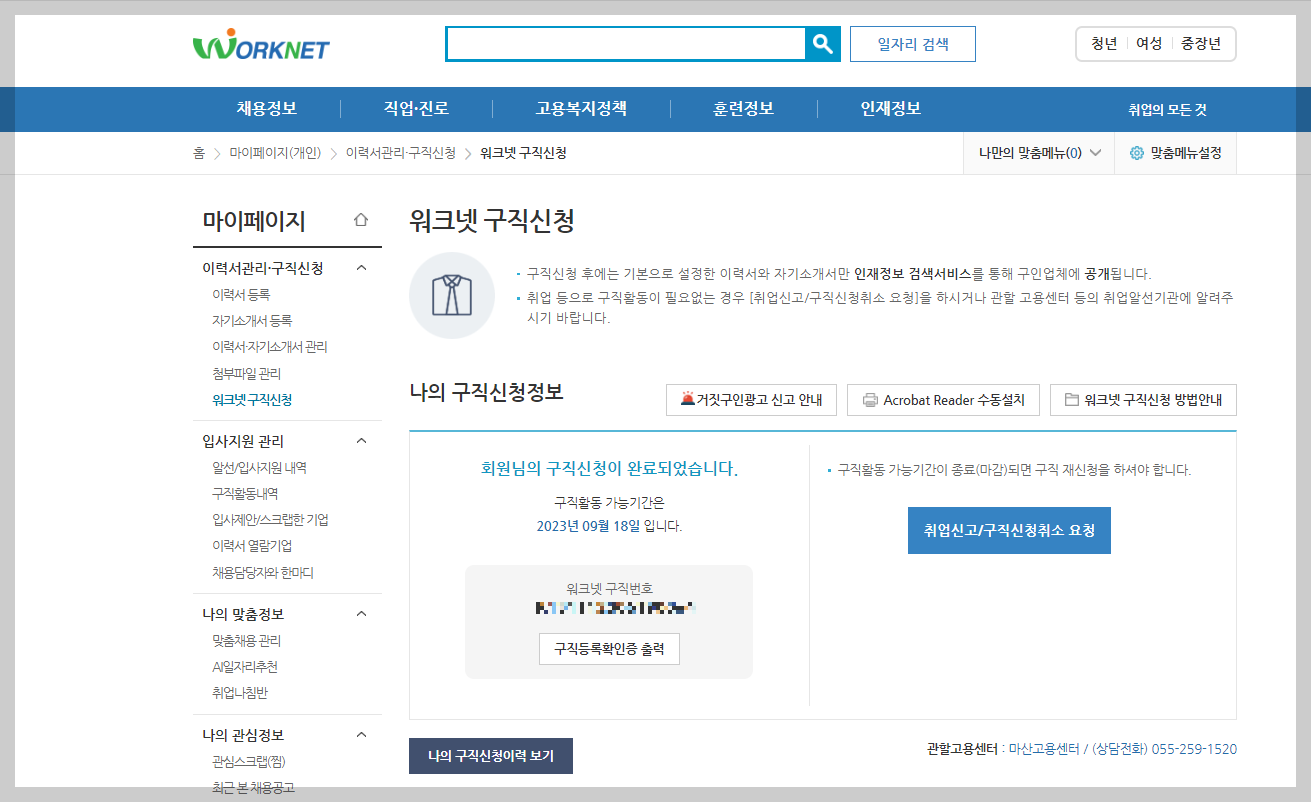1311x802 pixels.
Task: Open 취업나침반 in the sidebar
Action: pyautogui.click(x=239, y=693)
